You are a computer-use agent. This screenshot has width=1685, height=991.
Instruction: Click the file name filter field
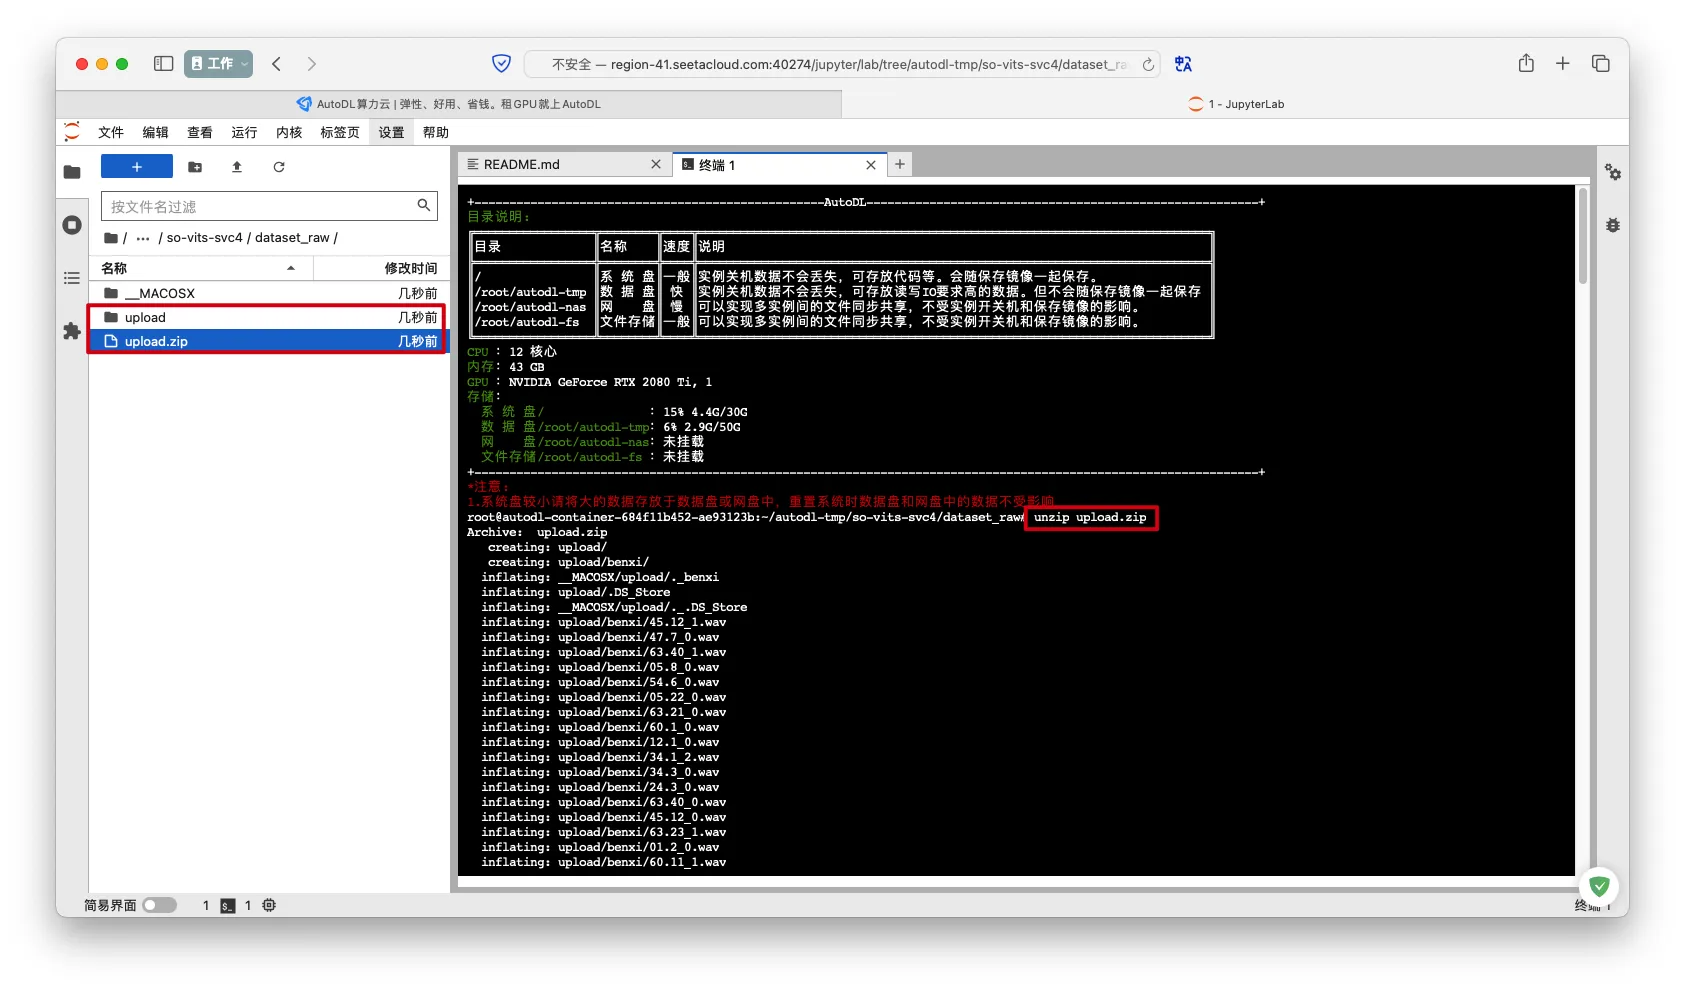260,206
